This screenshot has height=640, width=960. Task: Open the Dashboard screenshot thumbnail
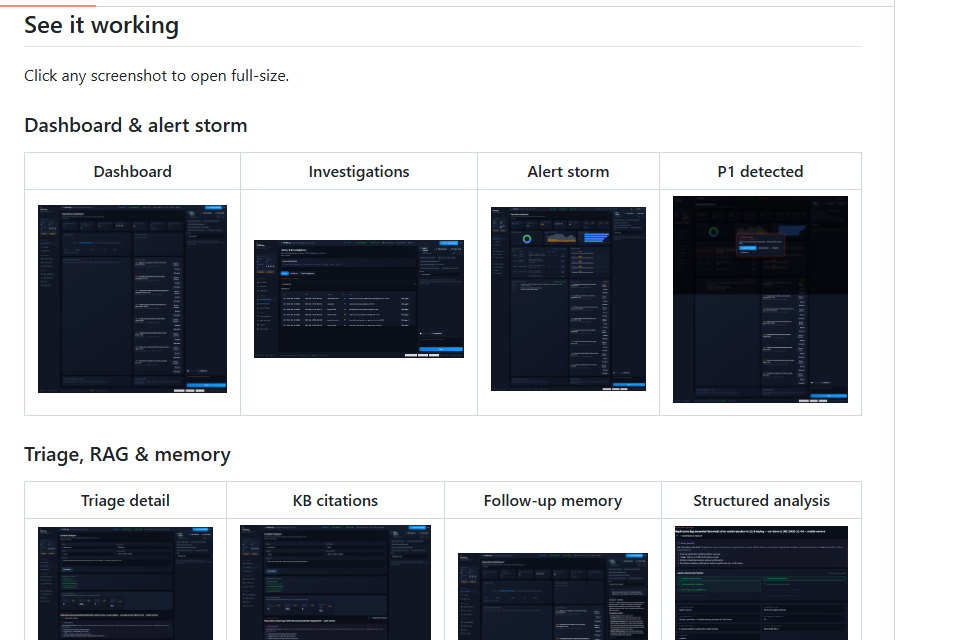pyautogui.click(x=132, y=299)
